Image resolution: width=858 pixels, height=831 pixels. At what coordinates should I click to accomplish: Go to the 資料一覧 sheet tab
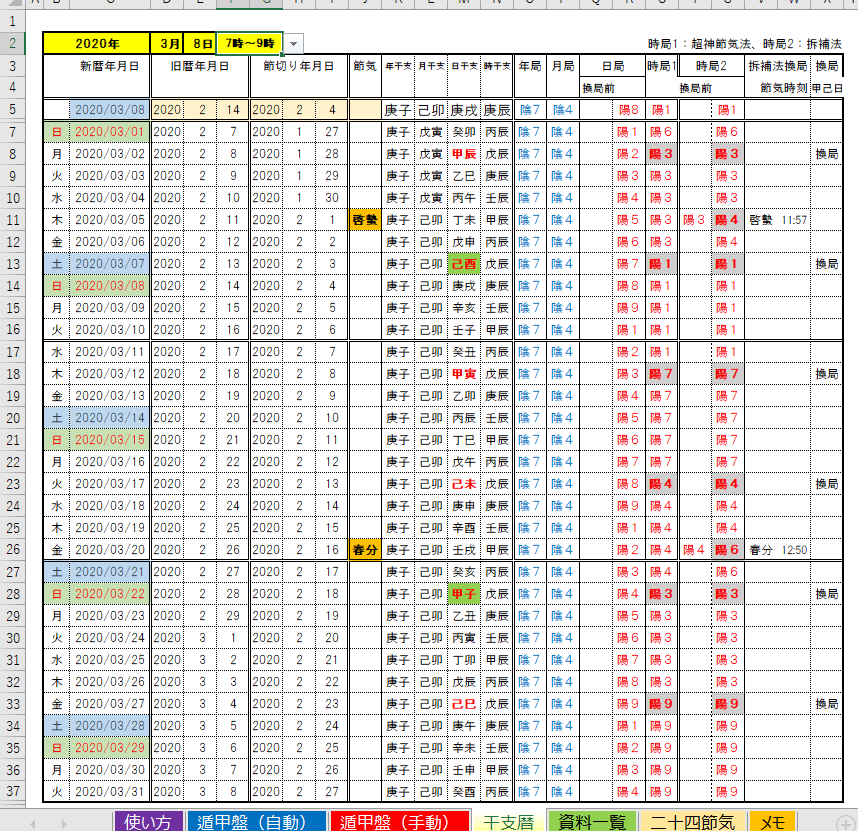(592, 821)
